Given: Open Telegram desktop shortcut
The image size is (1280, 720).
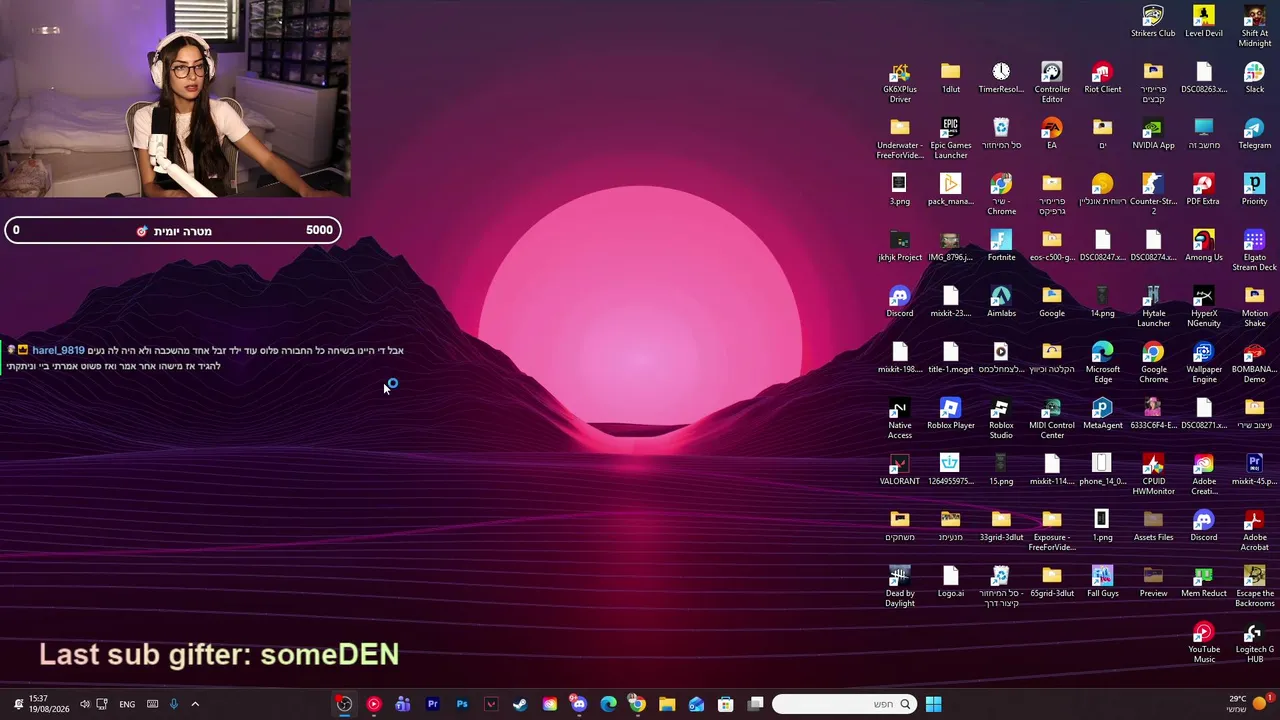Looking at the screenshot, I should point(1254,133).
